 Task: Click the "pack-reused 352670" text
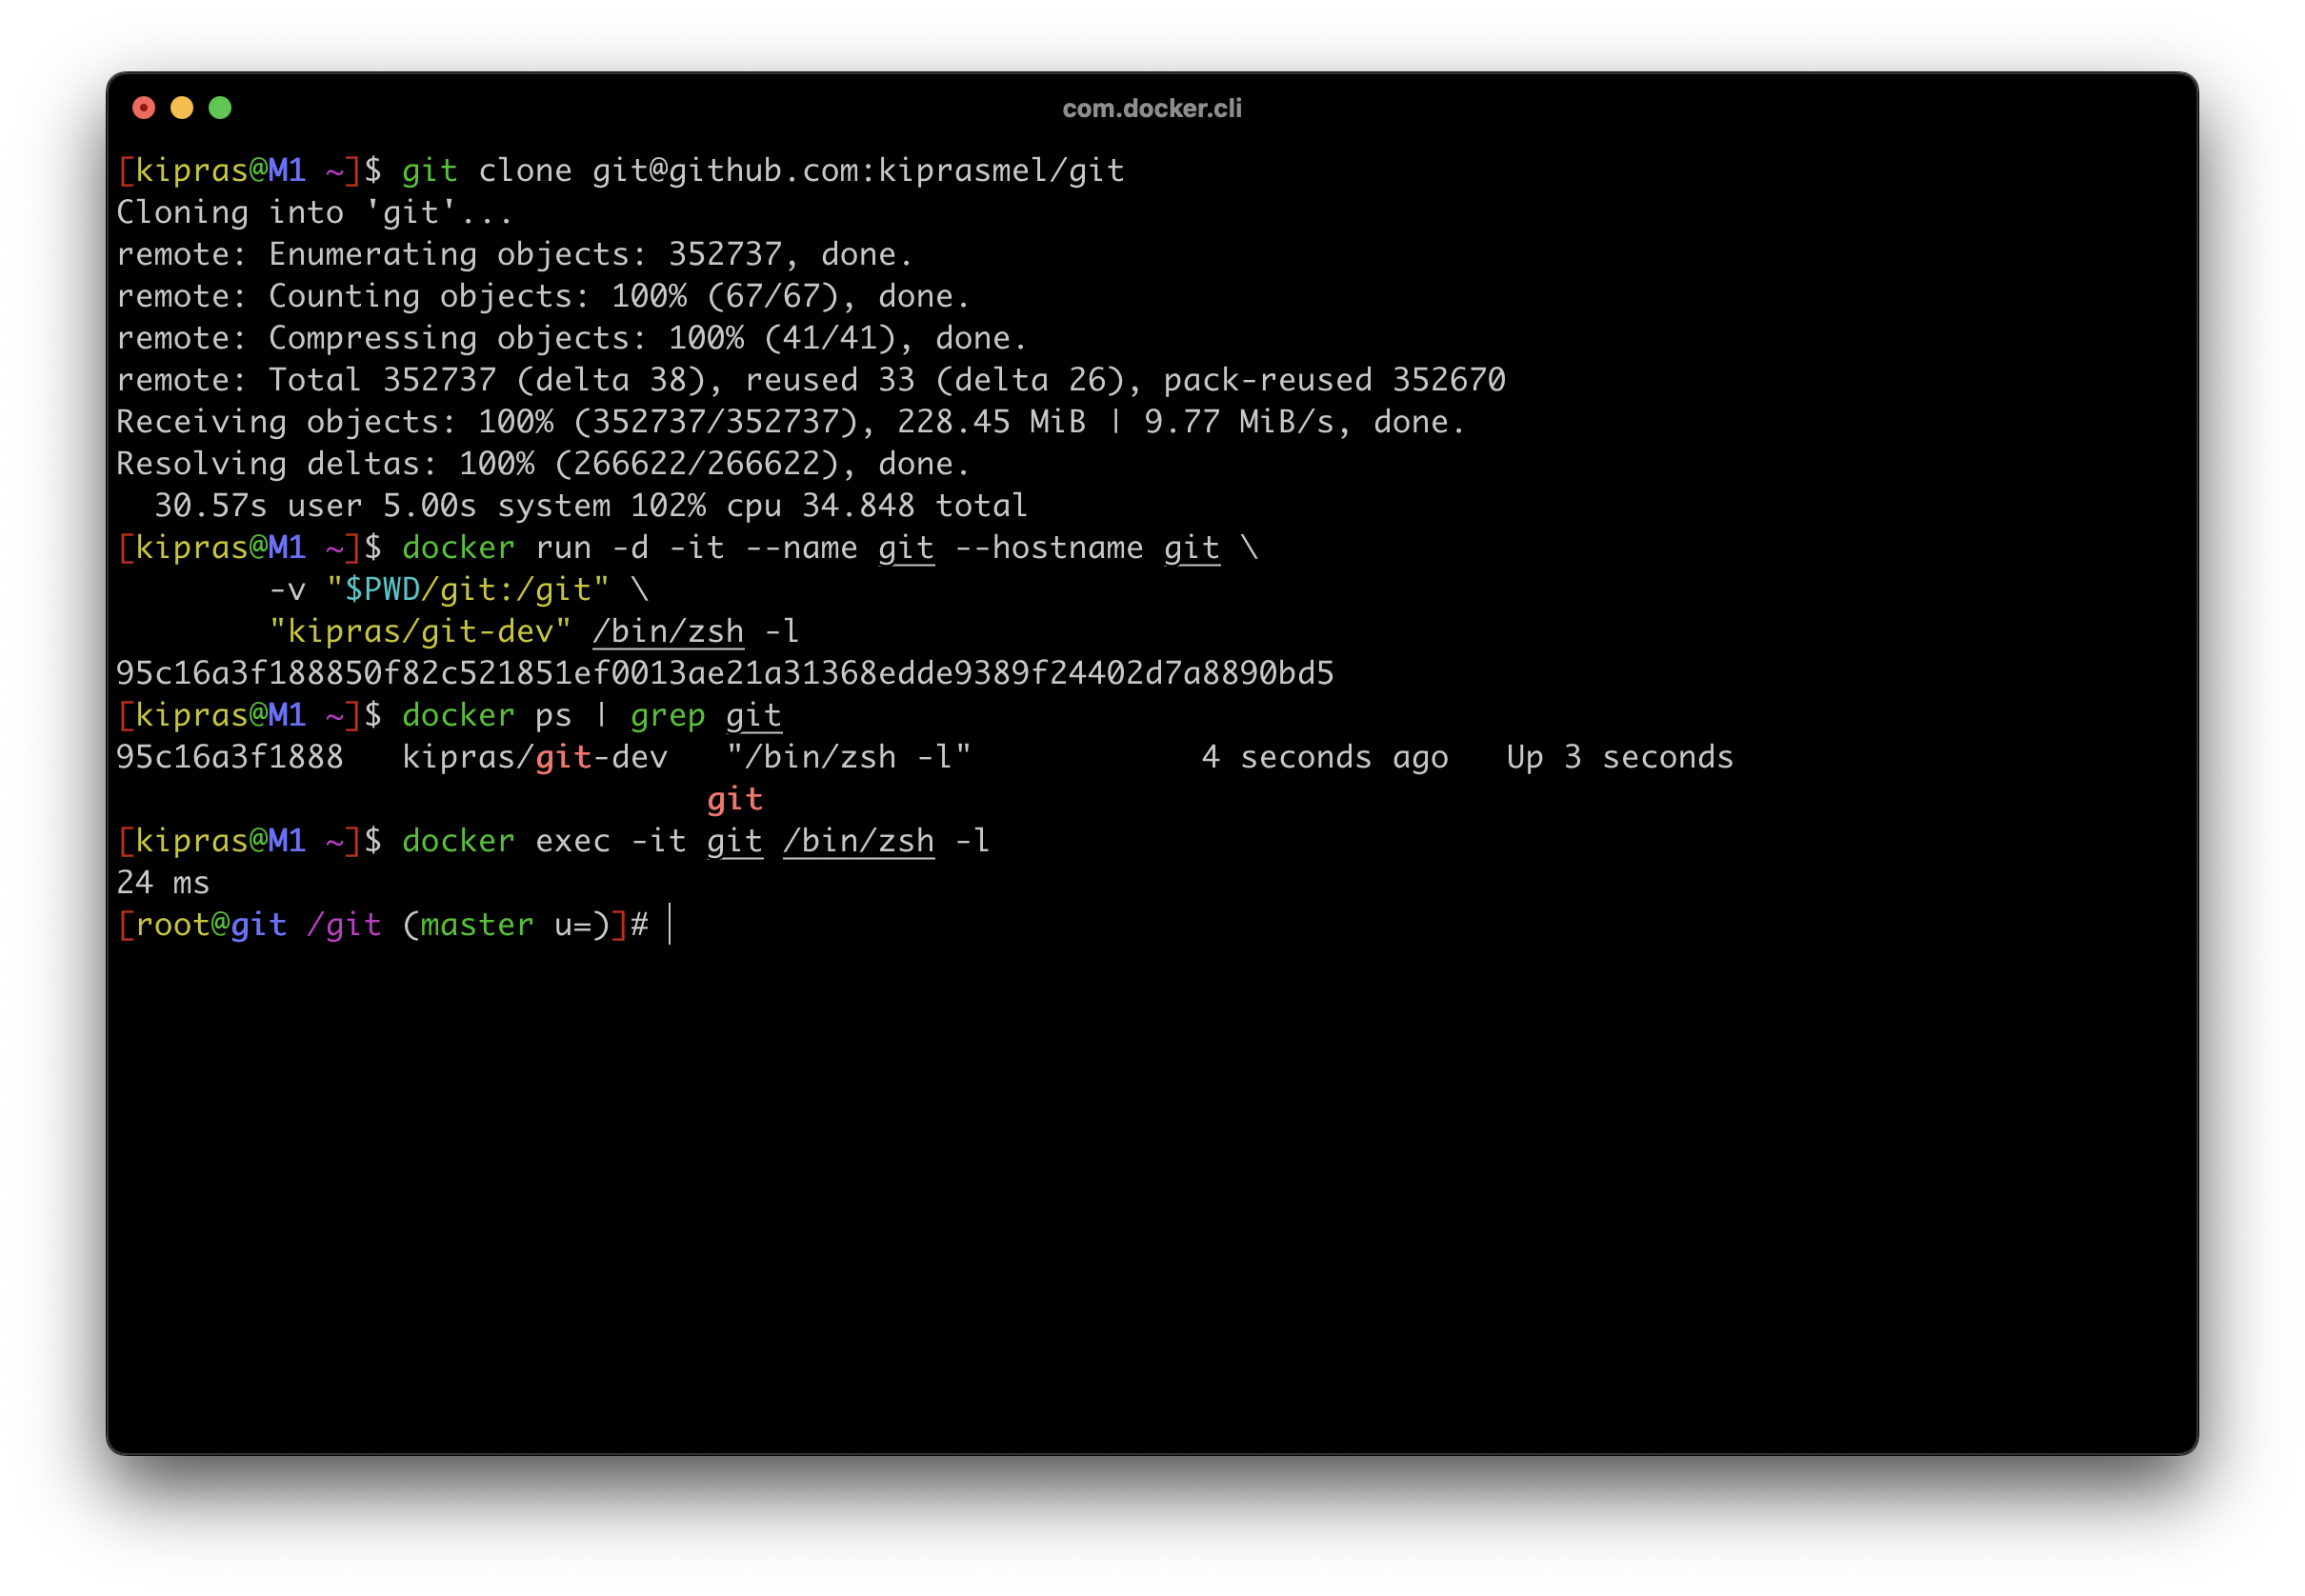pyautogui.click(x=1334, y=380)
